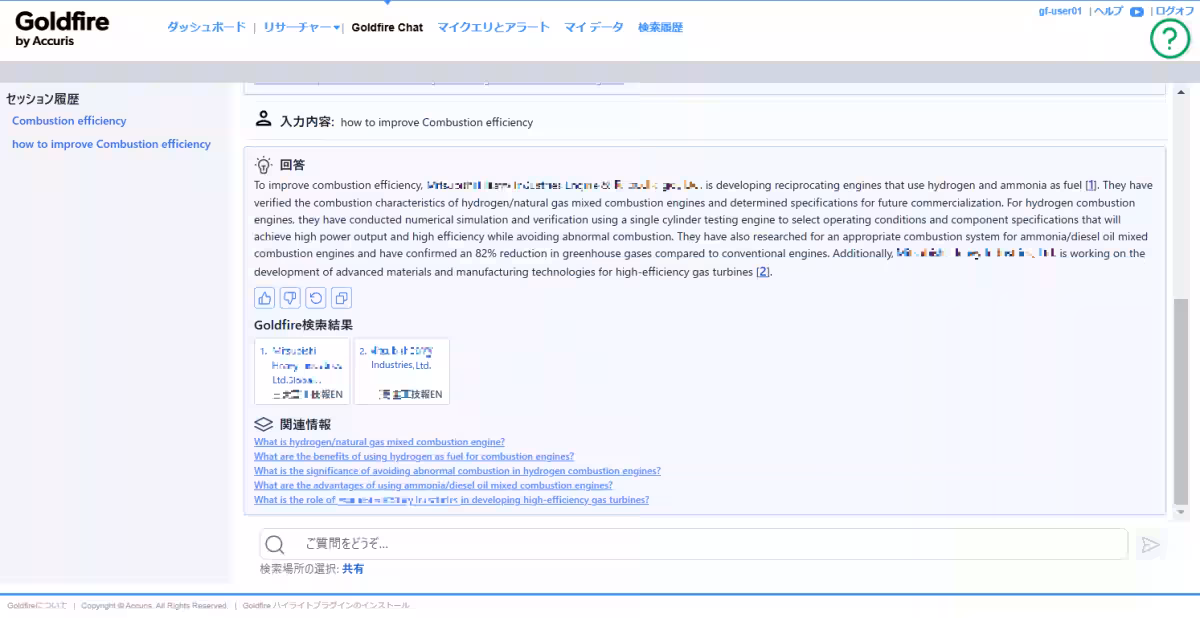Select the Combustion efficiency session in the sidebar
Viewport: 1200px width, 618px height.
click(x=69, y=120)
